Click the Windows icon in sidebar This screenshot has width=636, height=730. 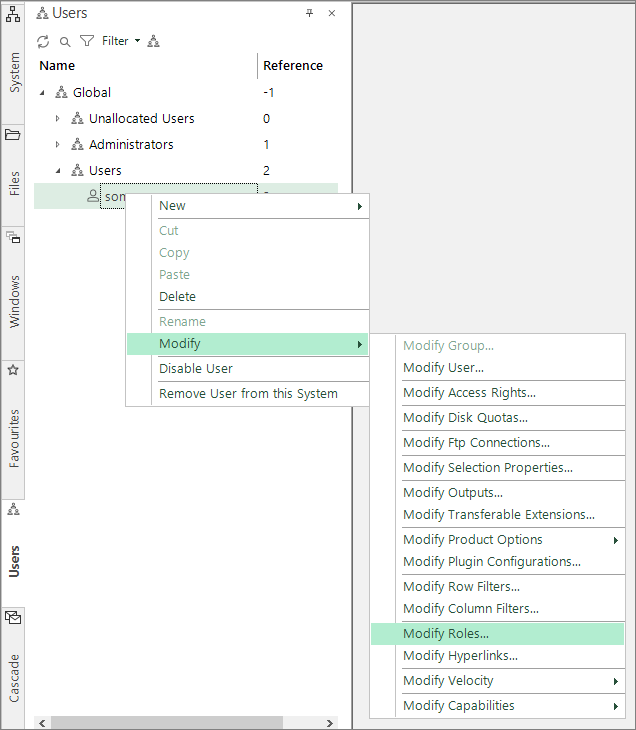coord(13,237)
